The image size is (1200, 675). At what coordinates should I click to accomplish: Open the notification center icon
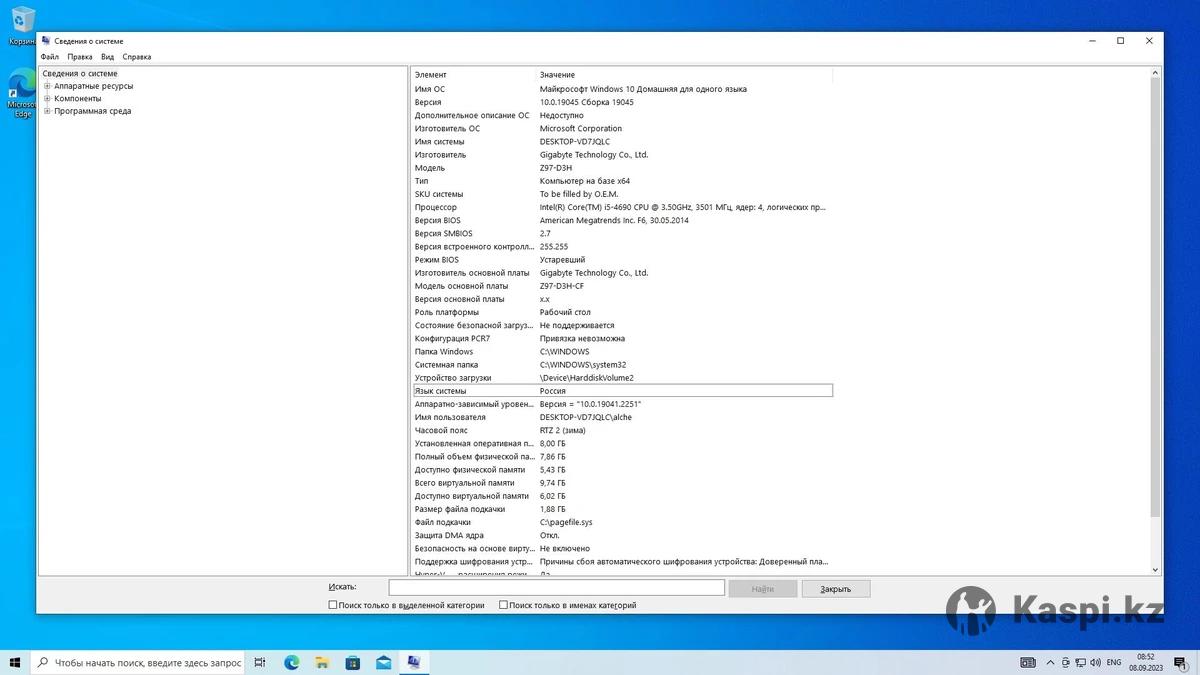click(1178, 662)
